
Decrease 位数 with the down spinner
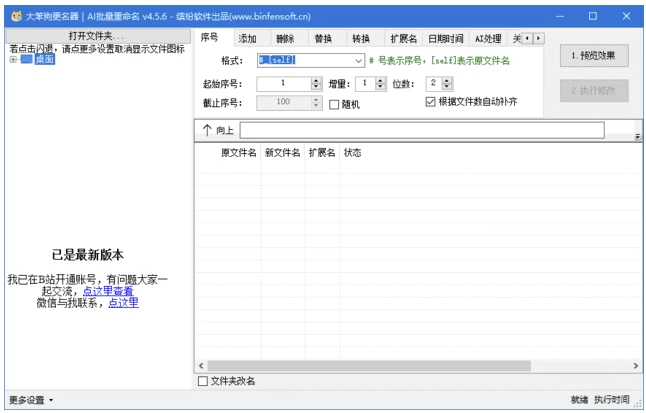click(x=448, y=88)
